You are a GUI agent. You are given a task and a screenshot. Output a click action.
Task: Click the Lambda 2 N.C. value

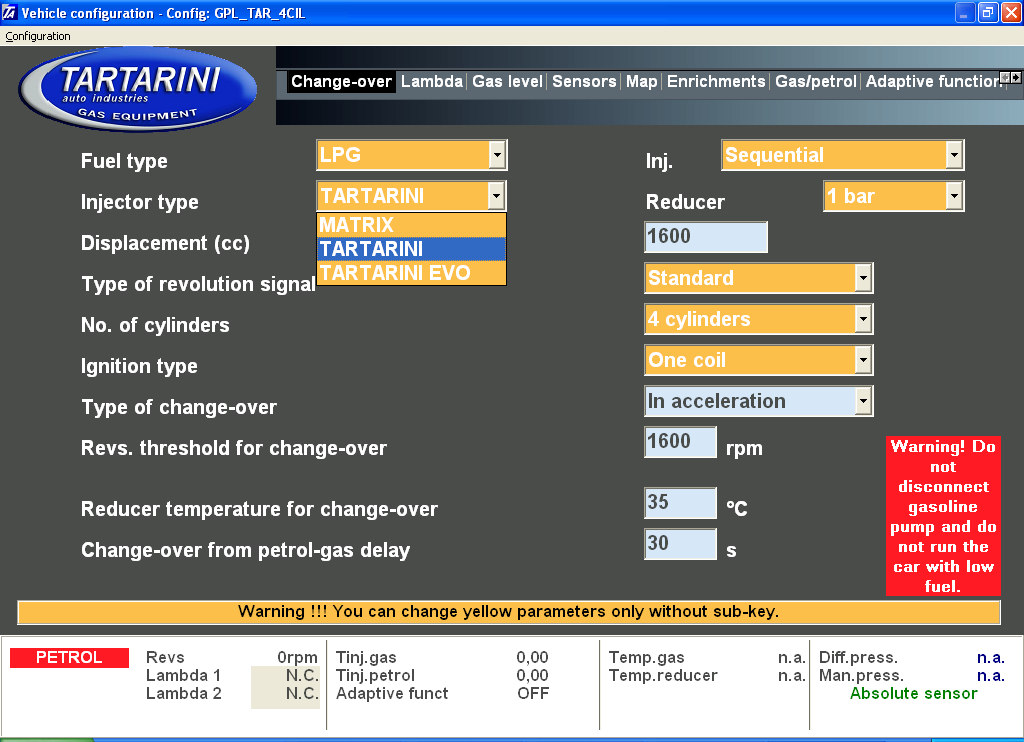pos(302,694)
